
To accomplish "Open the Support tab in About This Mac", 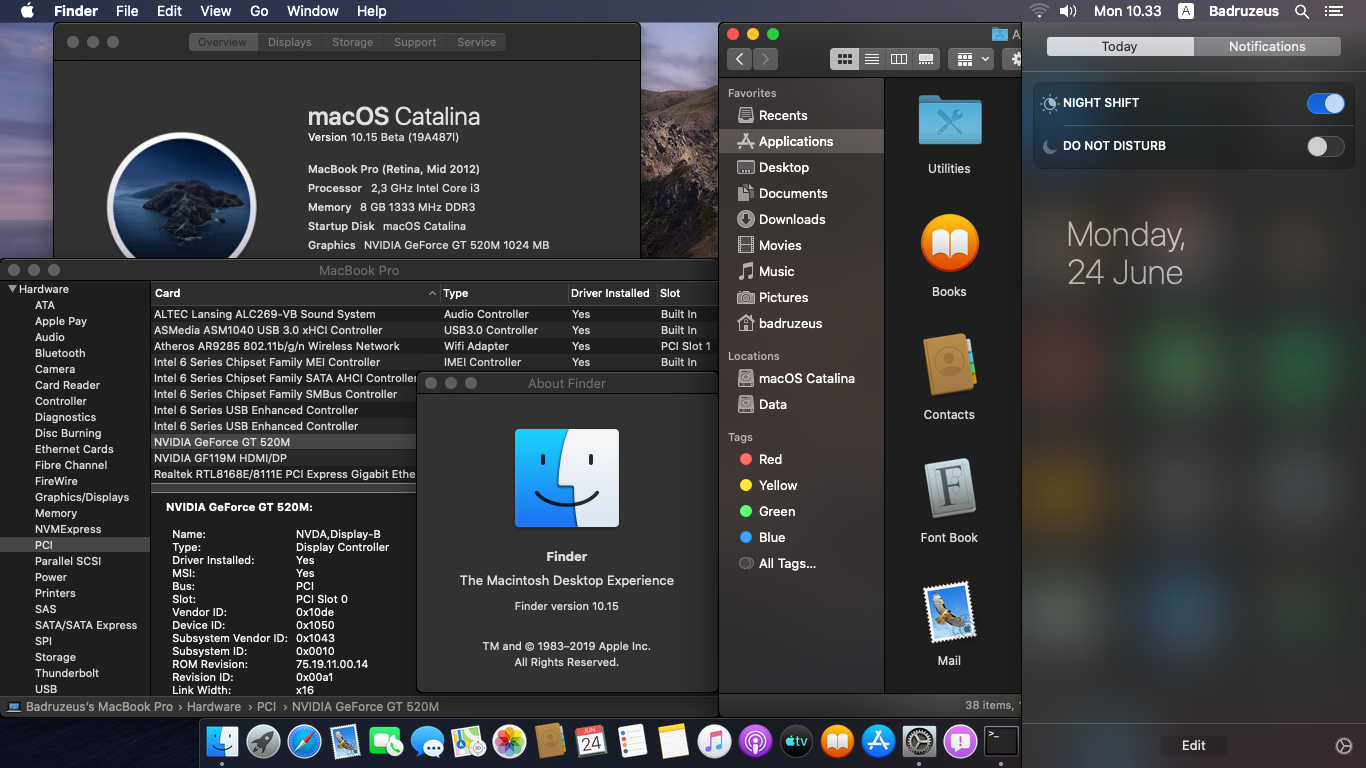I will (415, 42).
